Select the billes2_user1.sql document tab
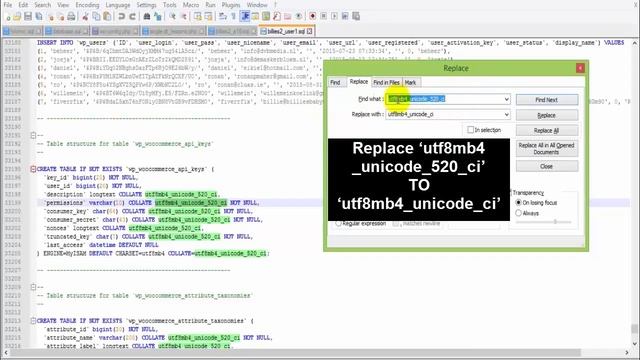Image resolution: width=640 pixels, height=360 pixels. click(x=286, y=31)
